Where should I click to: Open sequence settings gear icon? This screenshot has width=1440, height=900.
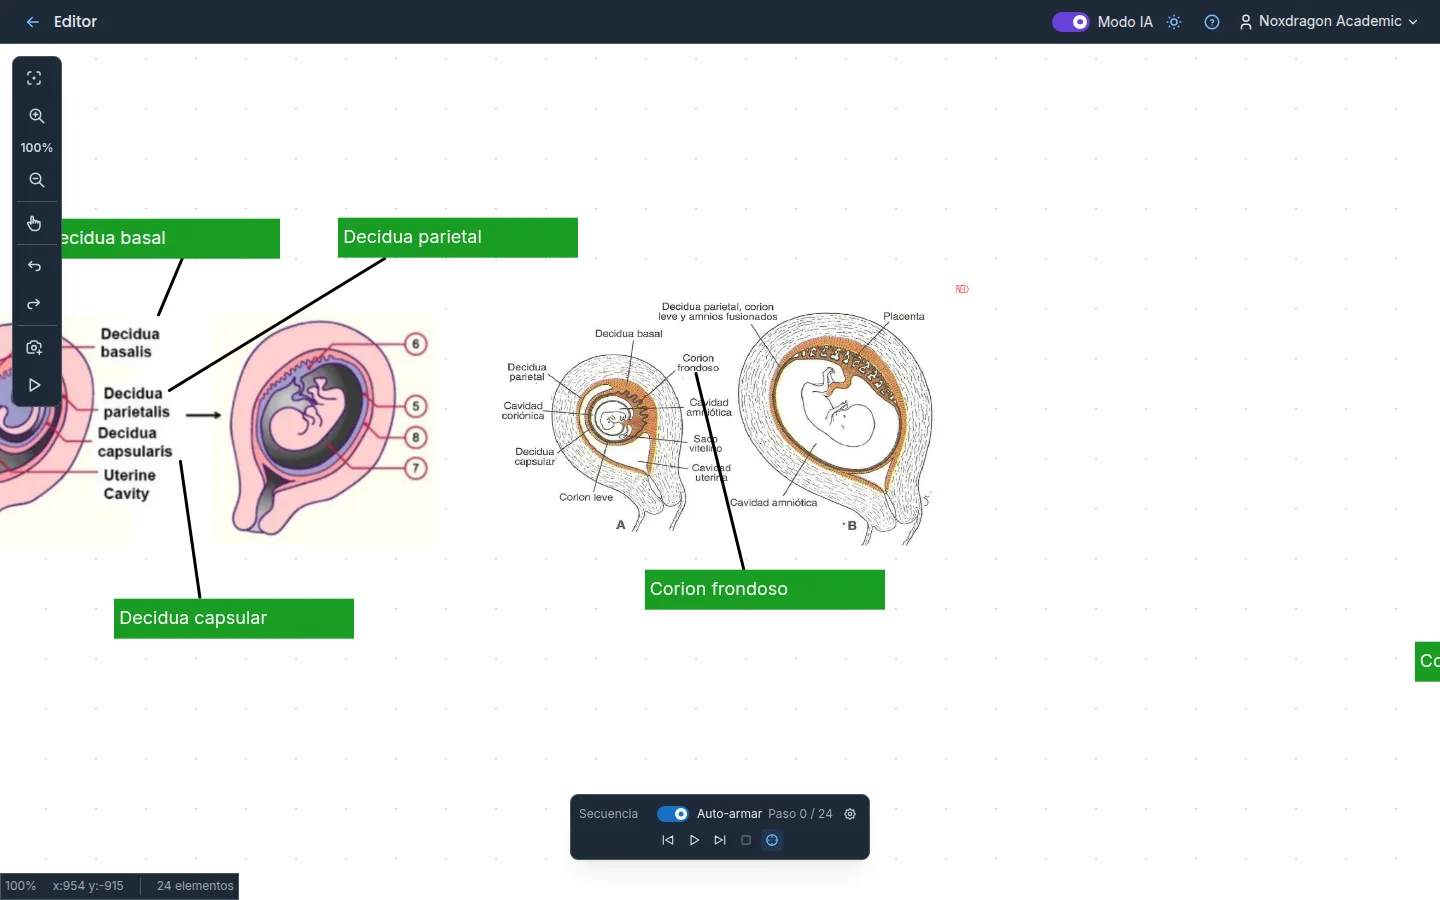coord(850,814)
